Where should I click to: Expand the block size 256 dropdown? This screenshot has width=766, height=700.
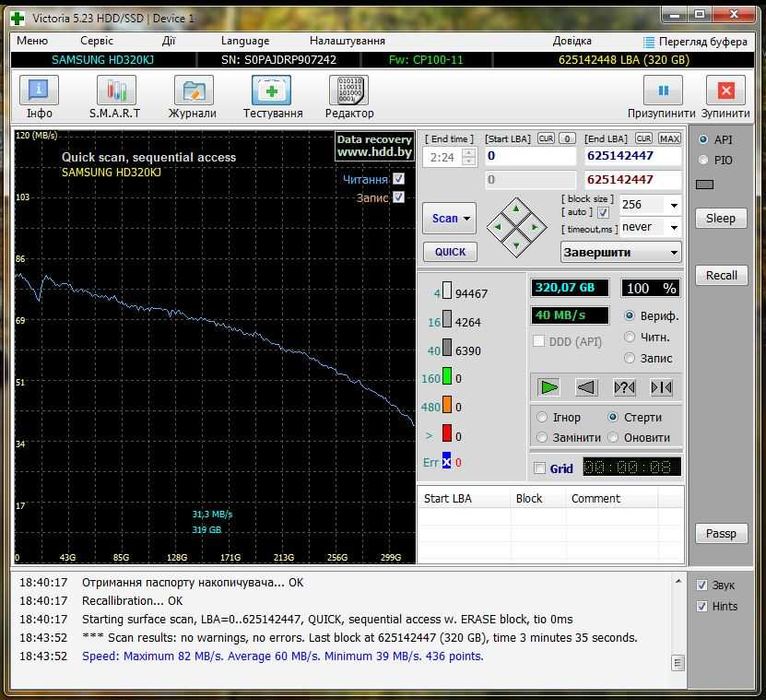click(674, 204)
